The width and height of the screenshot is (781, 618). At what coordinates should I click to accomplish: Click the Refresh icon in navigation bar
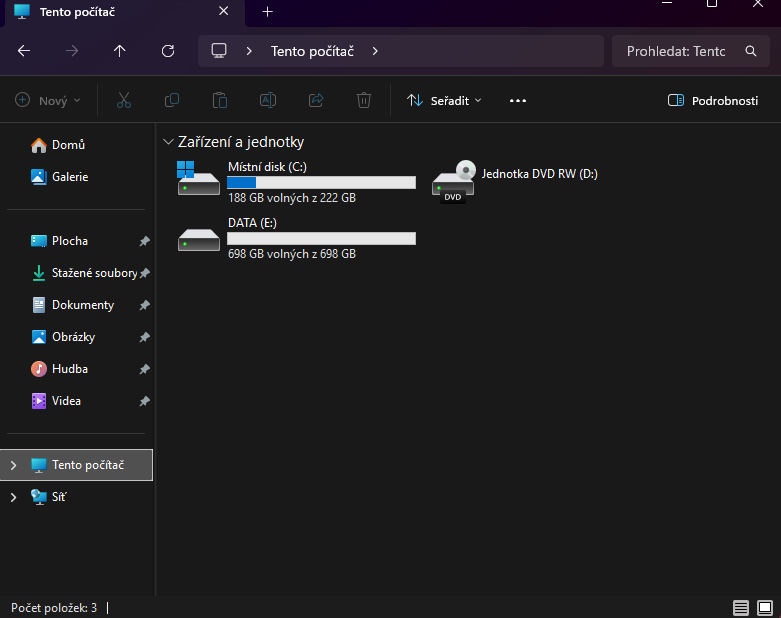pos(168,51)
